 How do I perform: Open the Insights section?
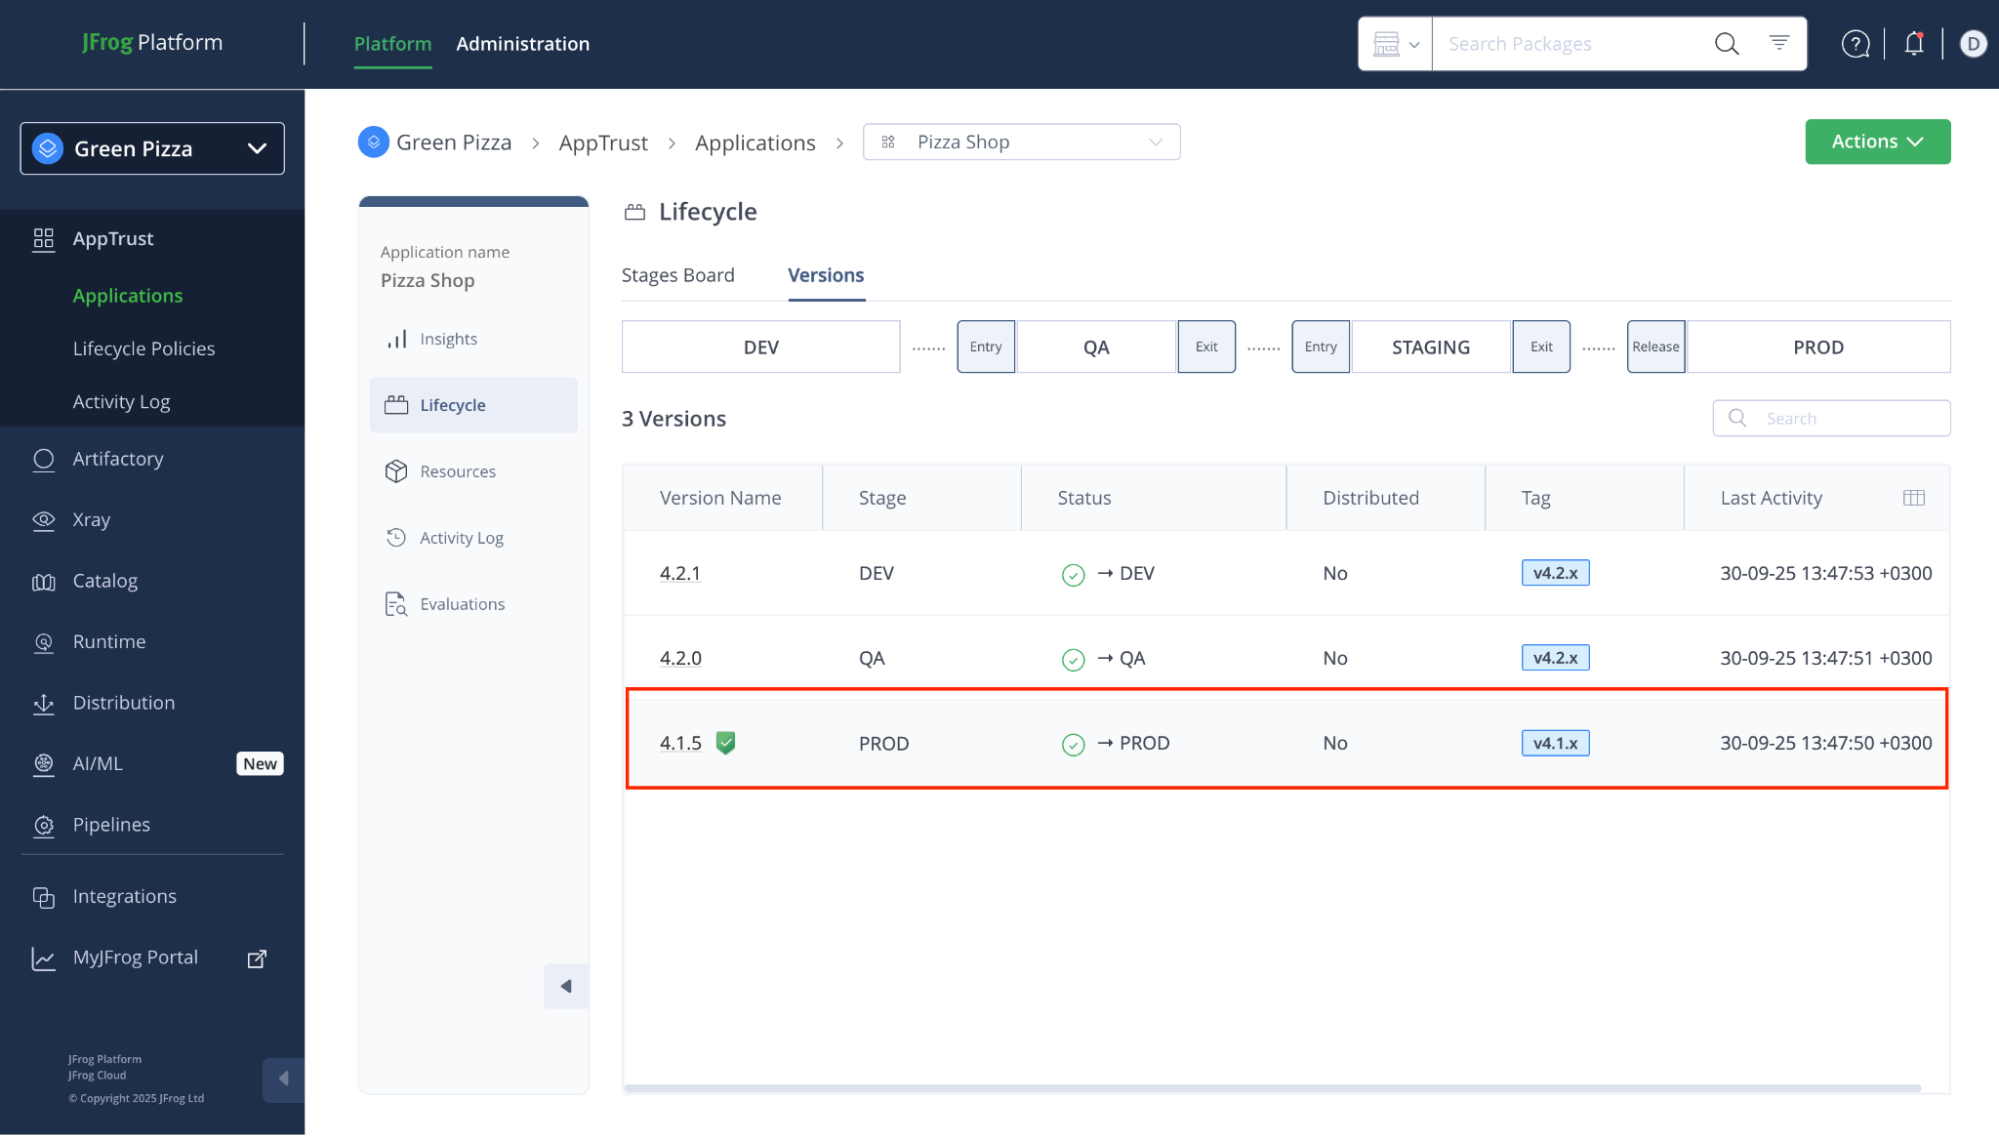click(x=447, y=339)
